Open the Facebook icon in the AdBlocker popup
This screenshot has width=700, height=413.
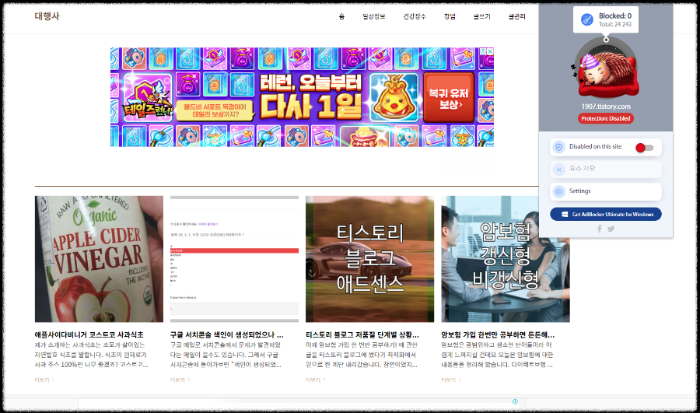coord(599,229)
